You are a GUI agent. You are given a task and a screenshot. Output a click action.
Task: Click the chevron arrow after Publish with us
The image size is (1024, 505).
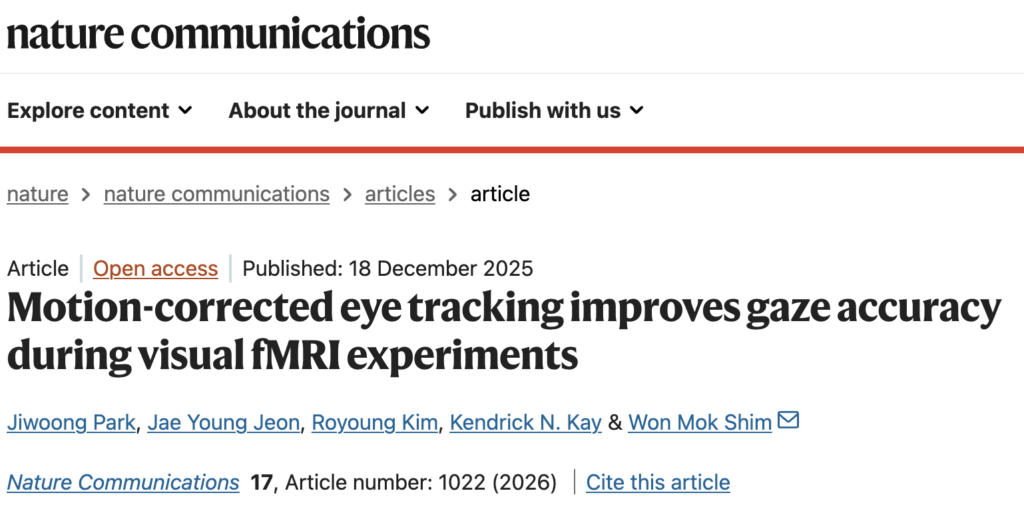pyautogui.click(x=637, y=110)
